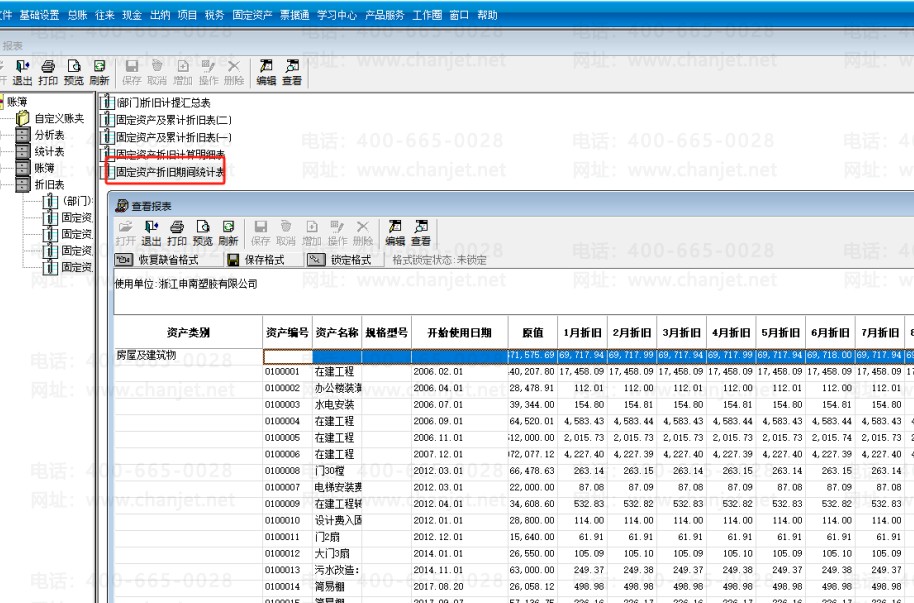
Task: Click Delete (删除) icon in main toolbar
Action: click(234, 72)
